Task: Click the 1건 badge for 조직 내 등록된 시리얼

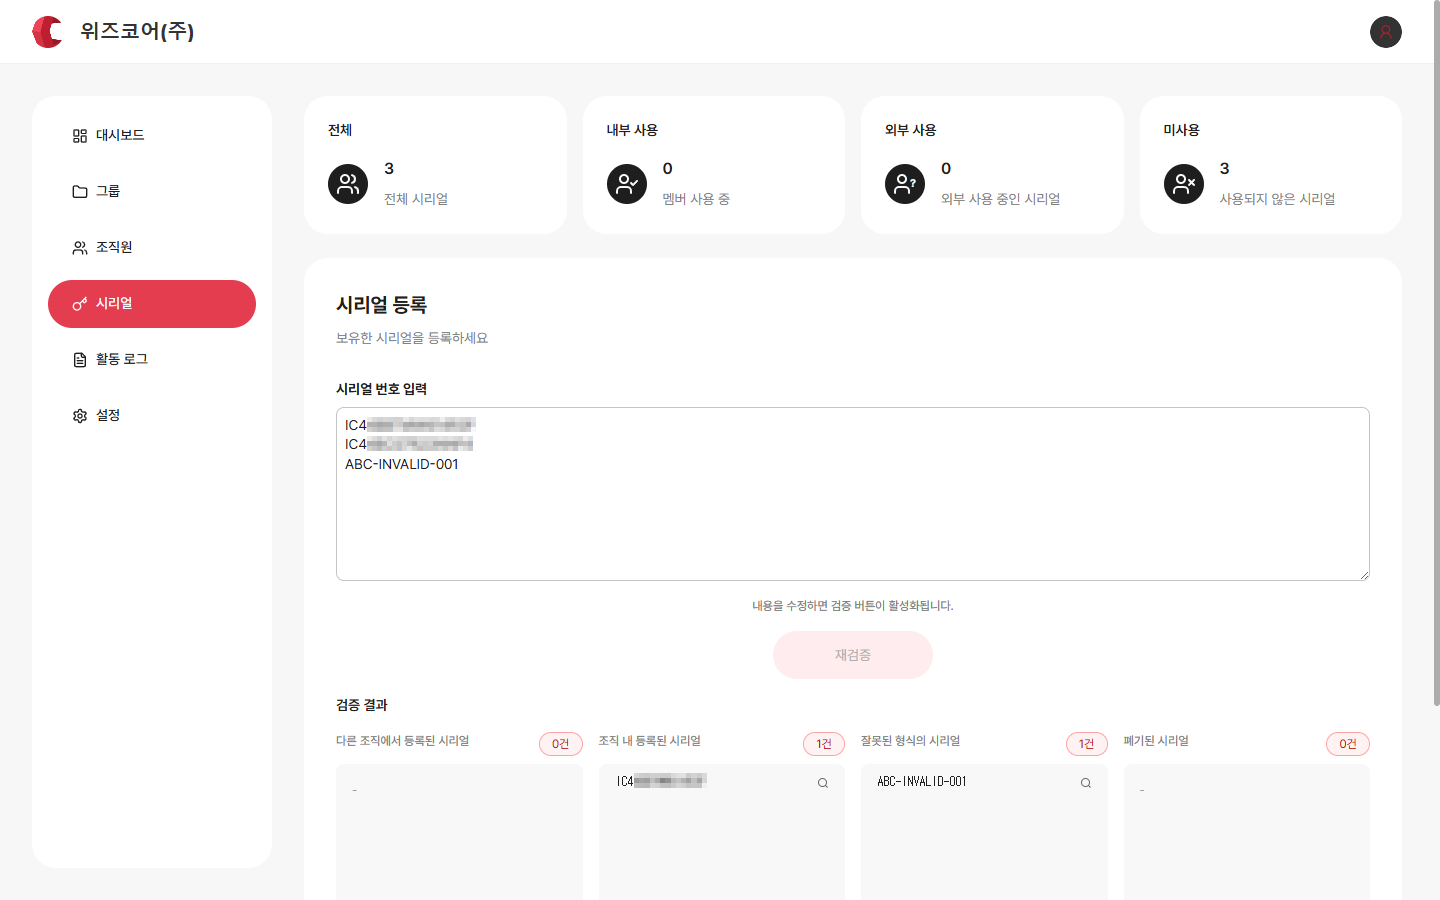Action: [824, 744]
